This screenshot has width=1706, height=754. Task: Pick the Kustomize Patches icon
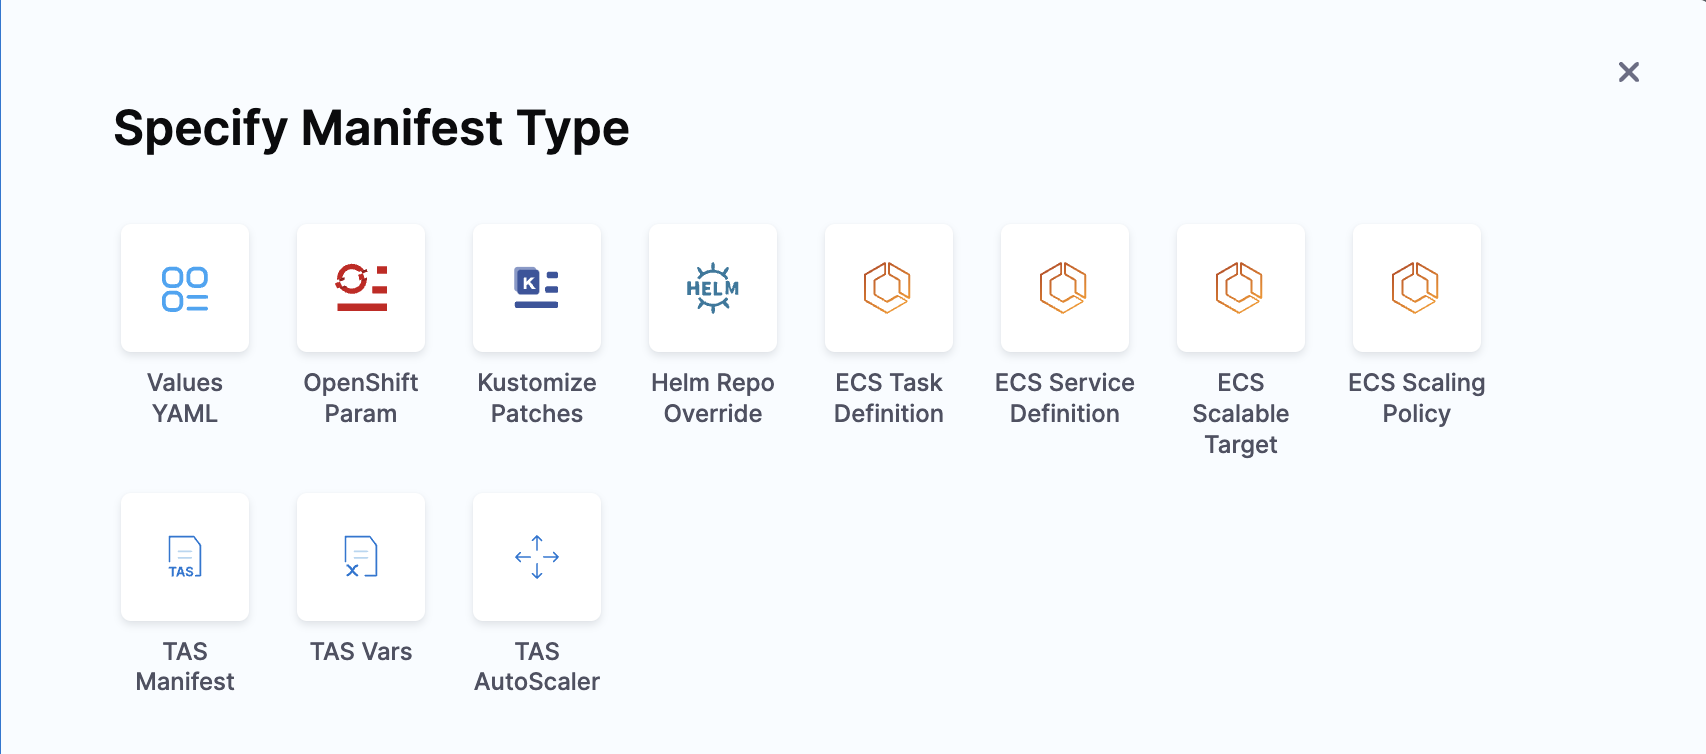coord(537,288)
